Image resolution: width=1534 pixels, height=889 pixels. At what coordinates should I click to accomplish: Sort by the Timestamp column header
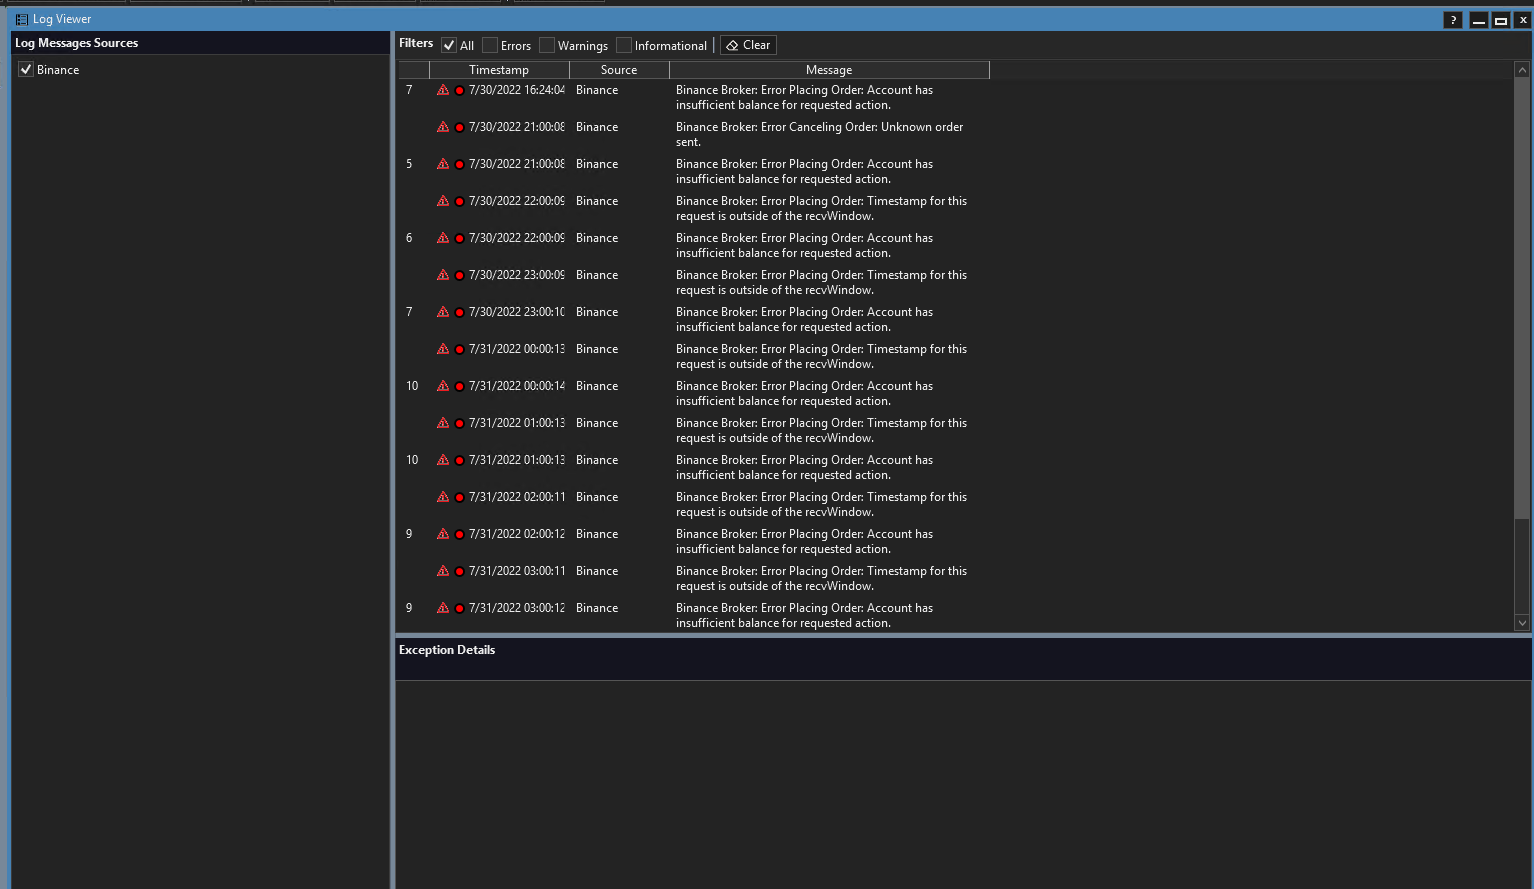point(499,70)
